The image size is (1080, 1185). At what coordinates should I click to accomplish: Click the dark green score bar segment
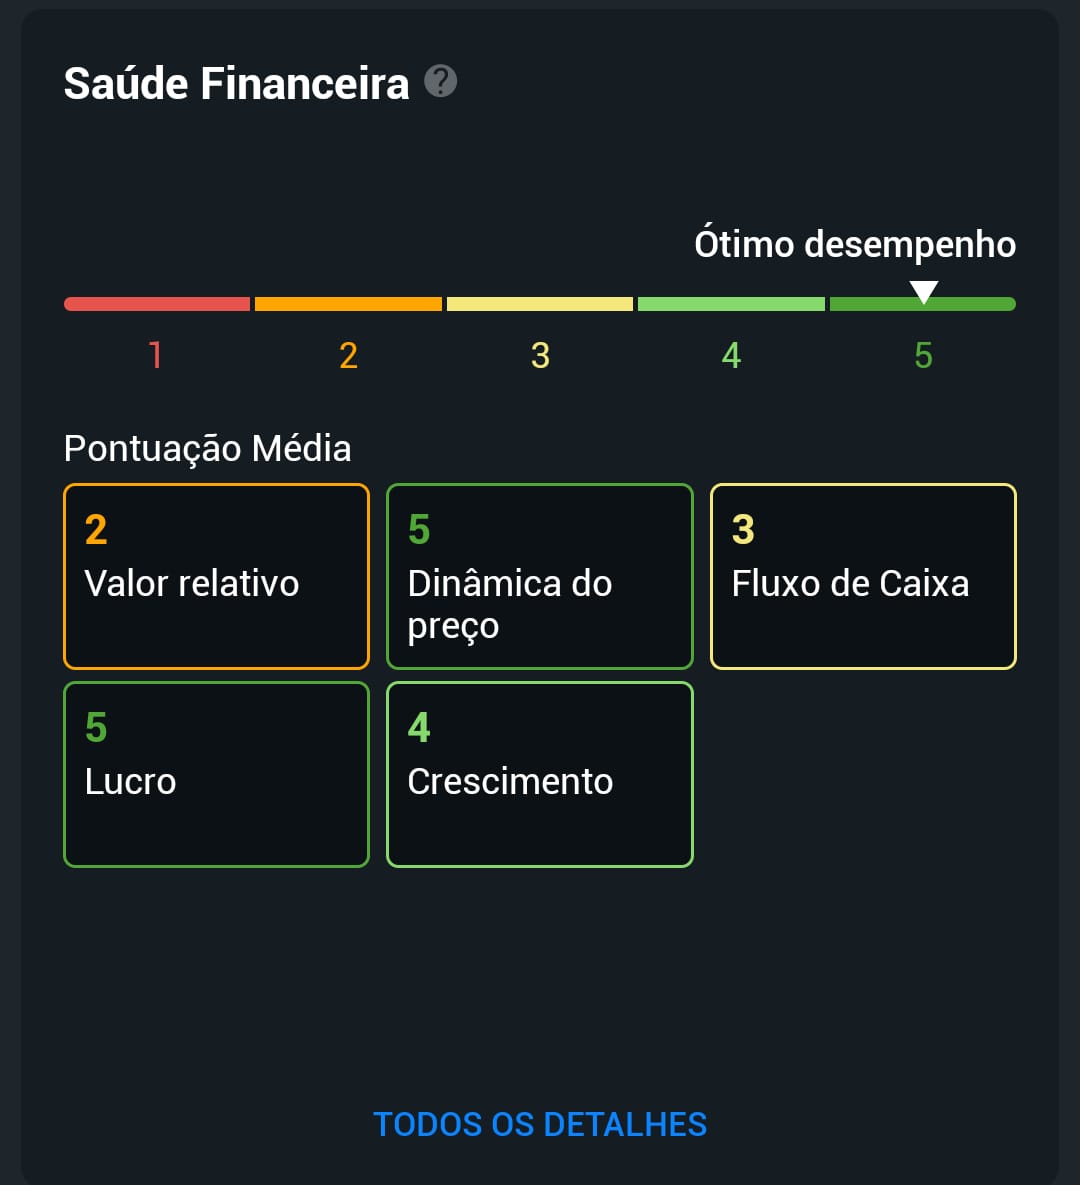coord(923,304)
